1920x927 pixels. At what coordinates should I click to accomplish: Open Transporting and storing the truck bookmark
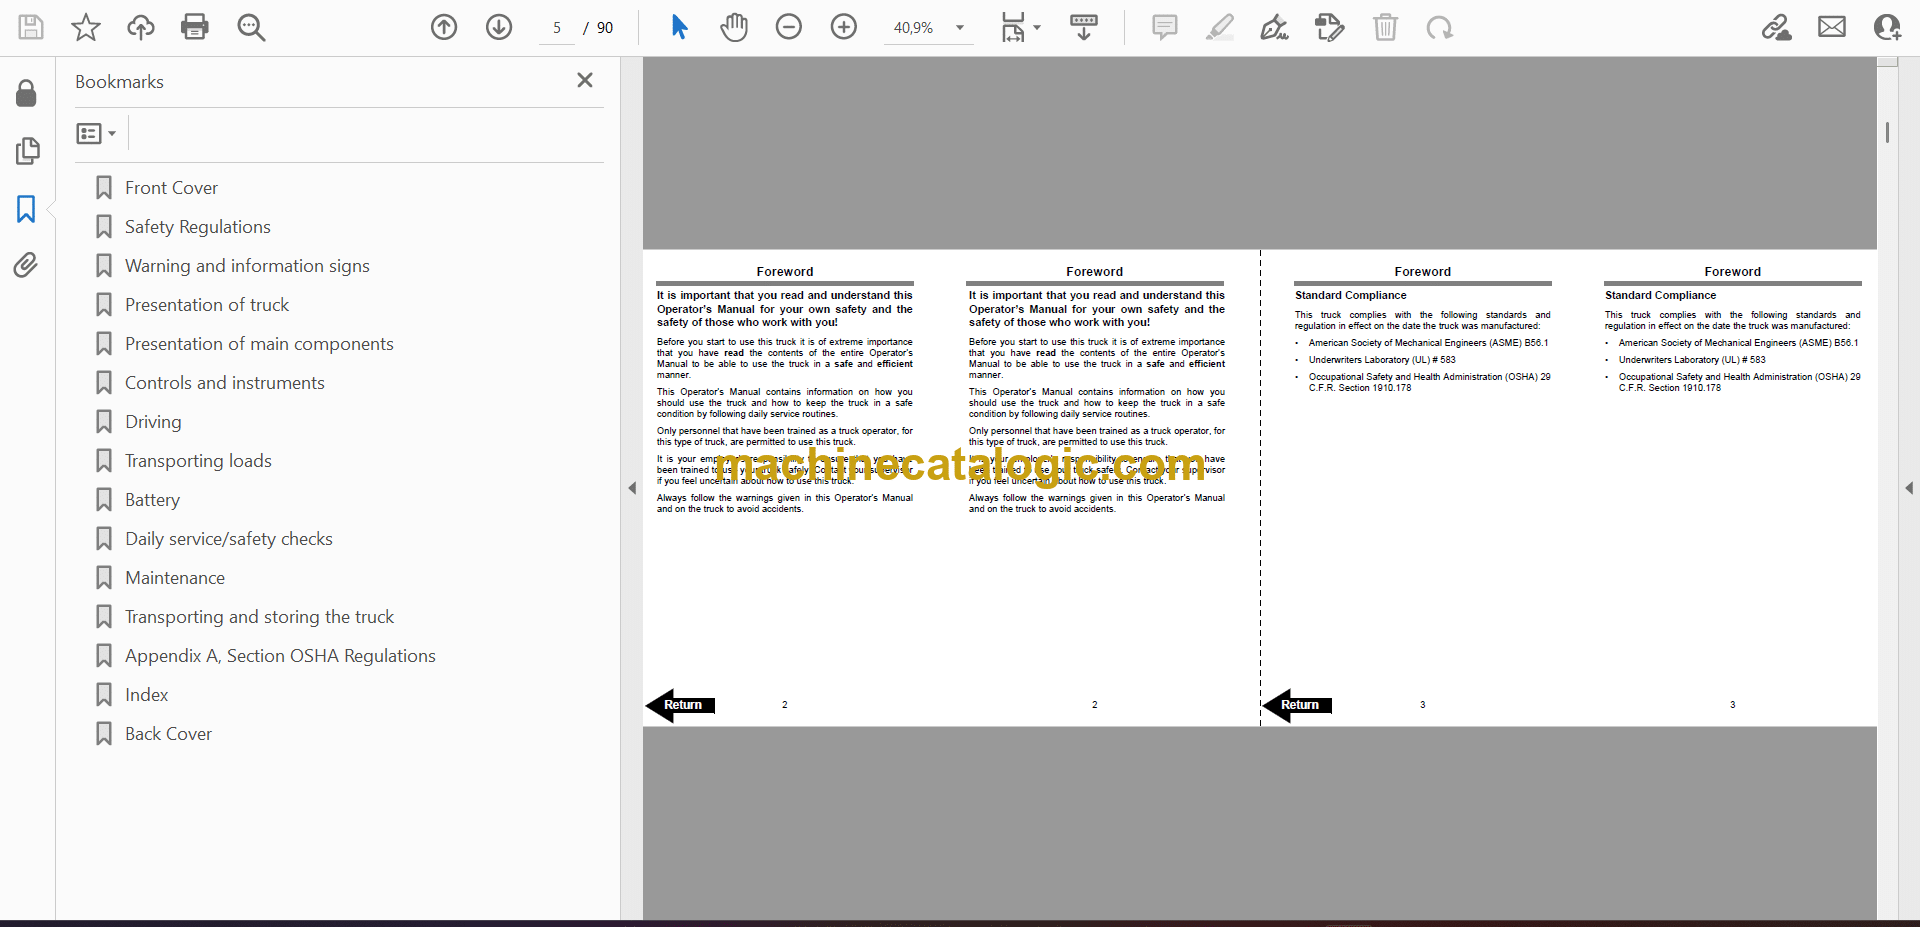tap(259, 617)
